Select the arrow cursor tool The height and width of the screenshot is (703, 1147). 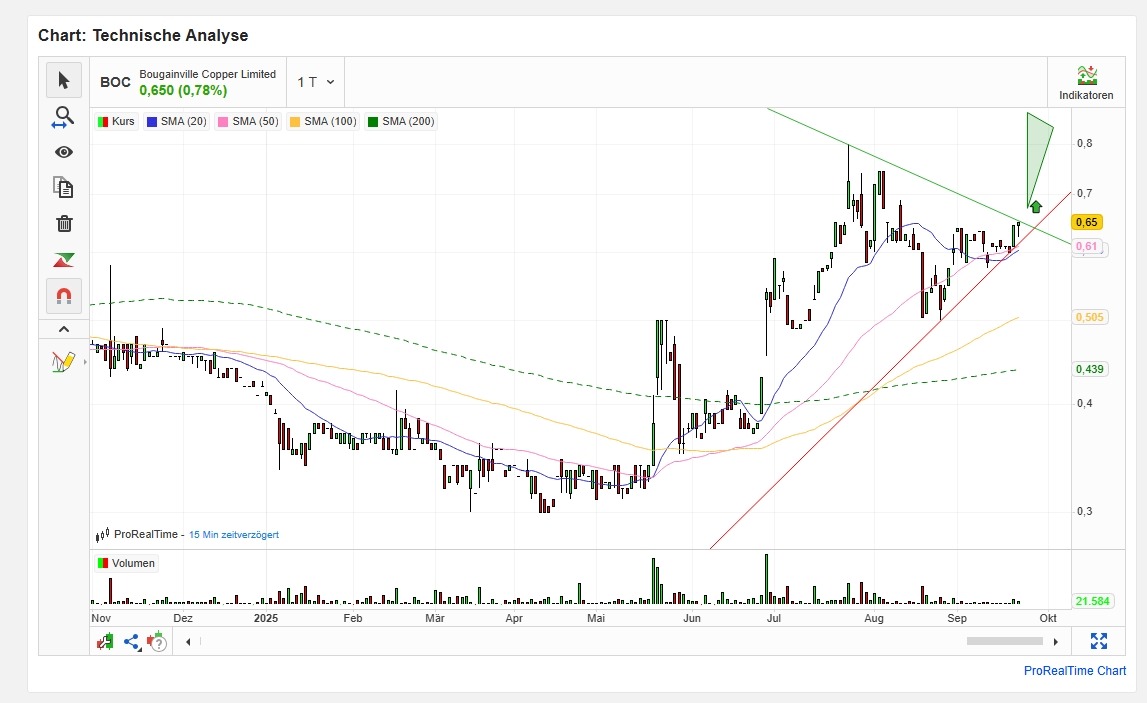[x=64, y=80]
